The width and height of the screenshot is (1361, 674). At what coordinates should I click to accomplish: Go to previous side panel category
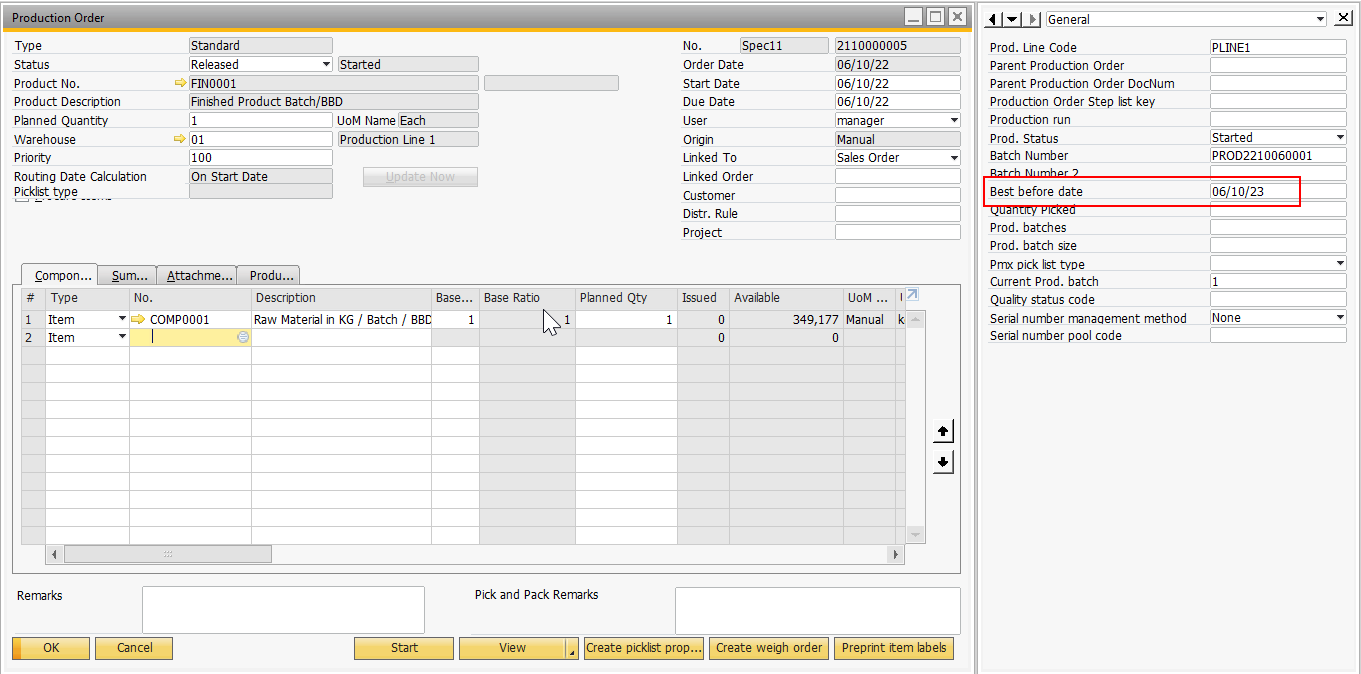point(993,19)
